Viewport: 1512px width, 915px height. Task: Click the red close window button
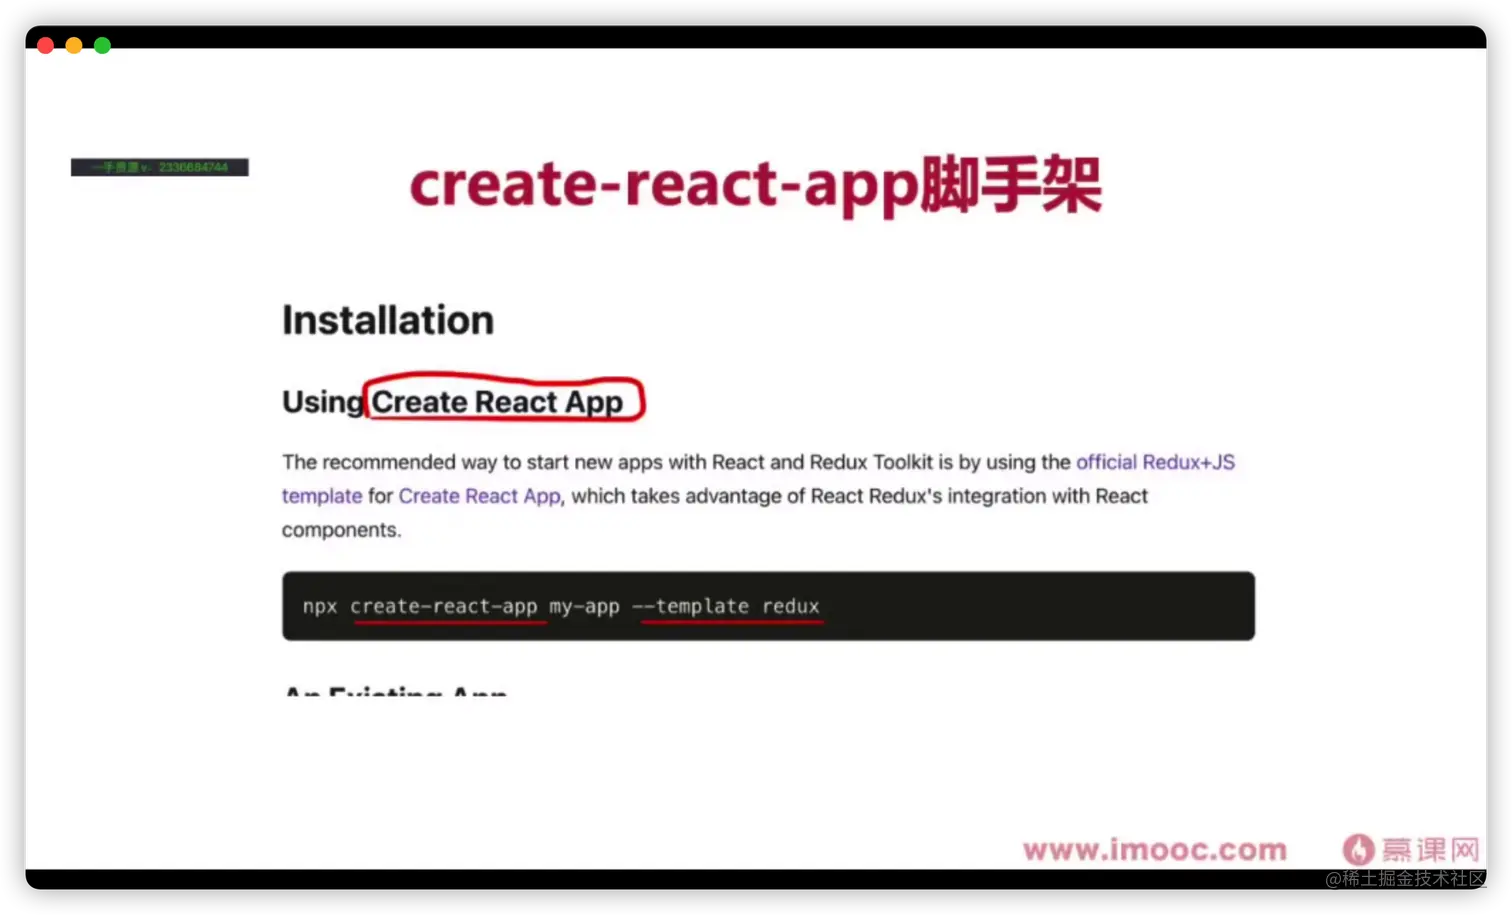45,46
